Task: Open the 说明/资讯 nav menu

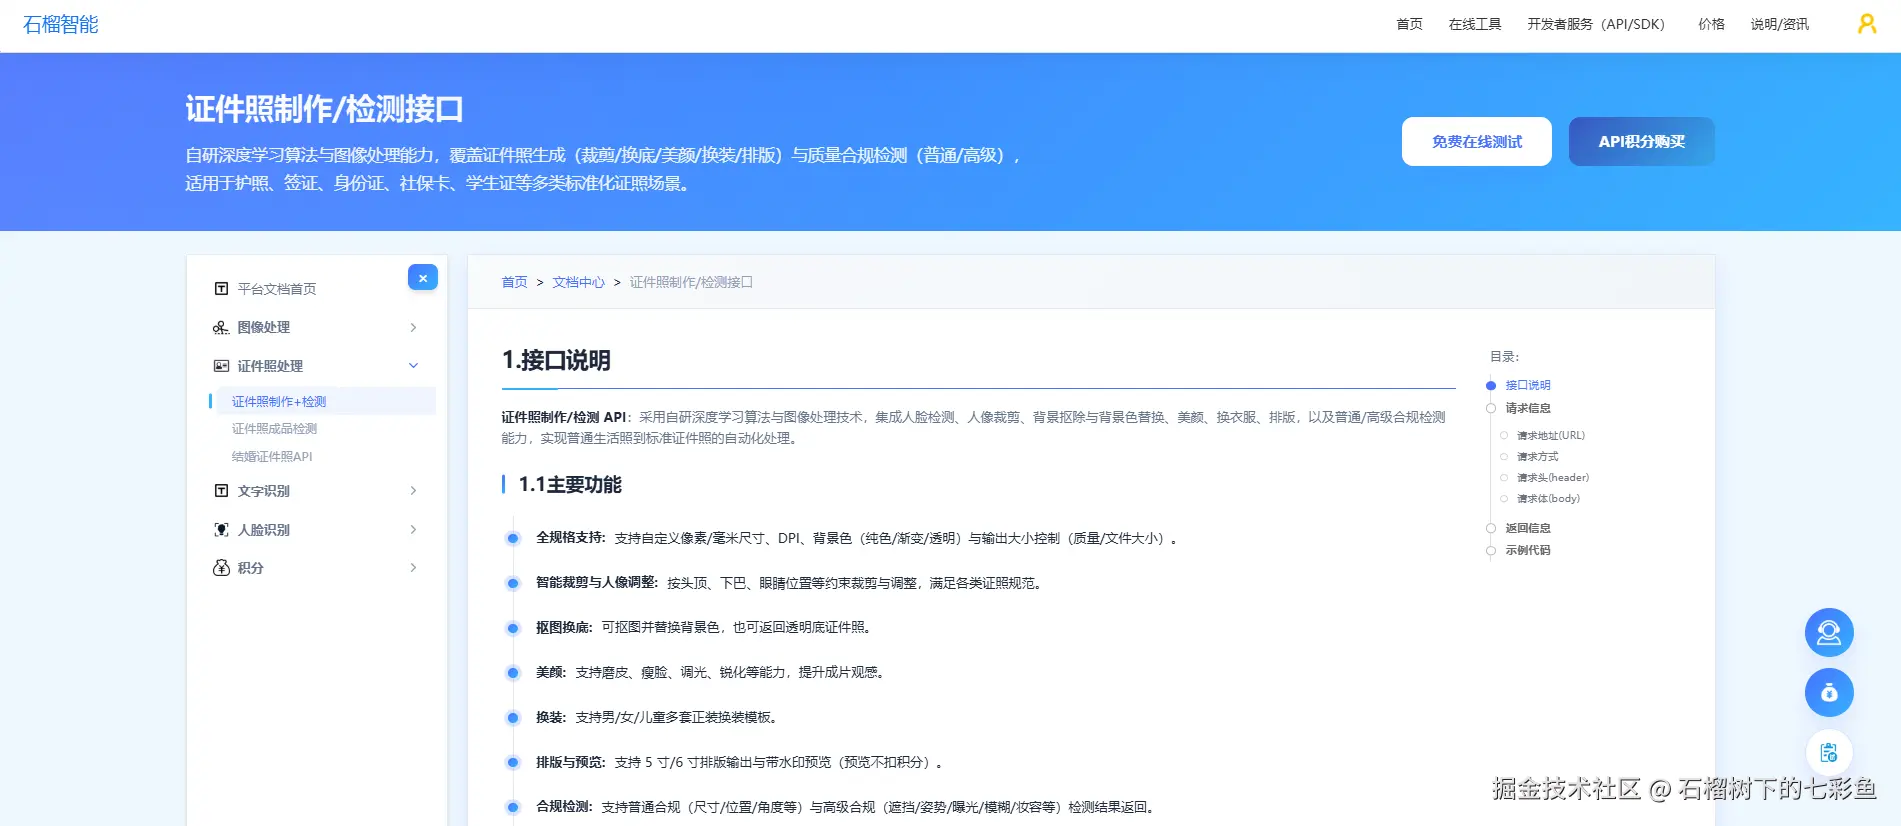Action: click(x=1779, y=24)
